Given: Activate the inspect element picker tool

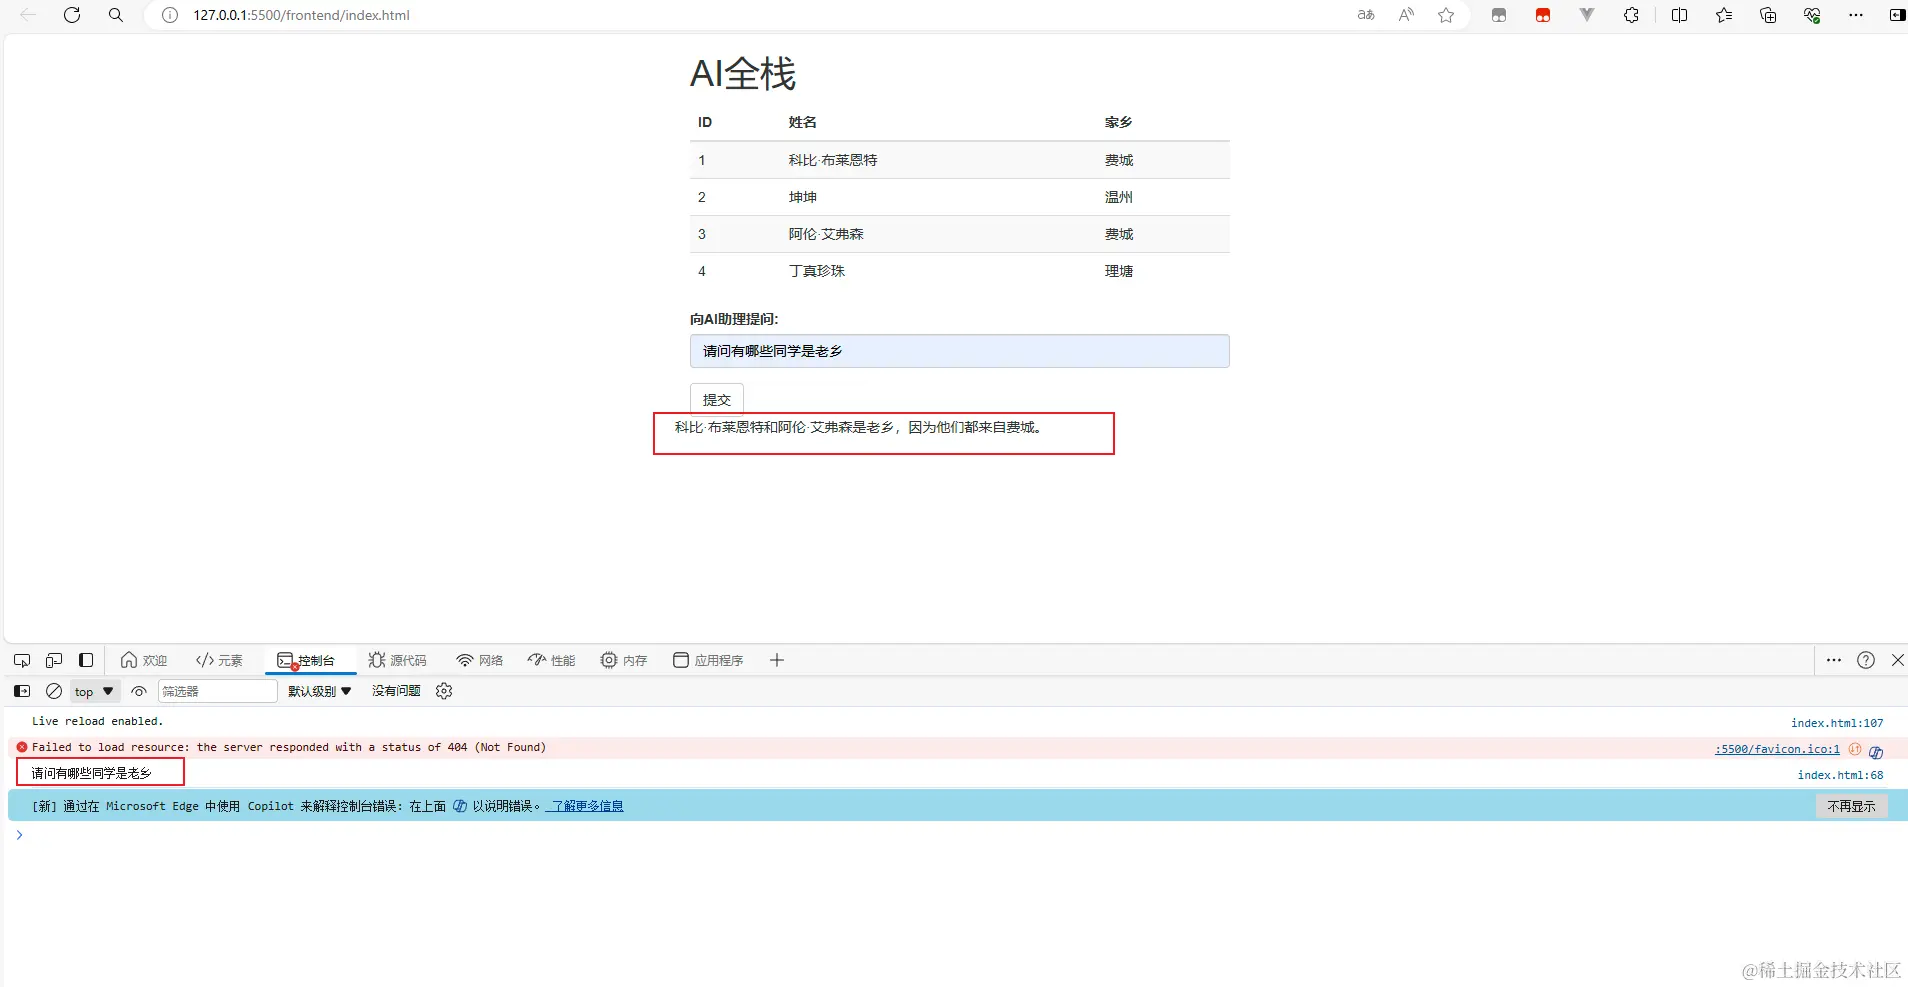Looking at the screenshot, I should coord(22,660).
